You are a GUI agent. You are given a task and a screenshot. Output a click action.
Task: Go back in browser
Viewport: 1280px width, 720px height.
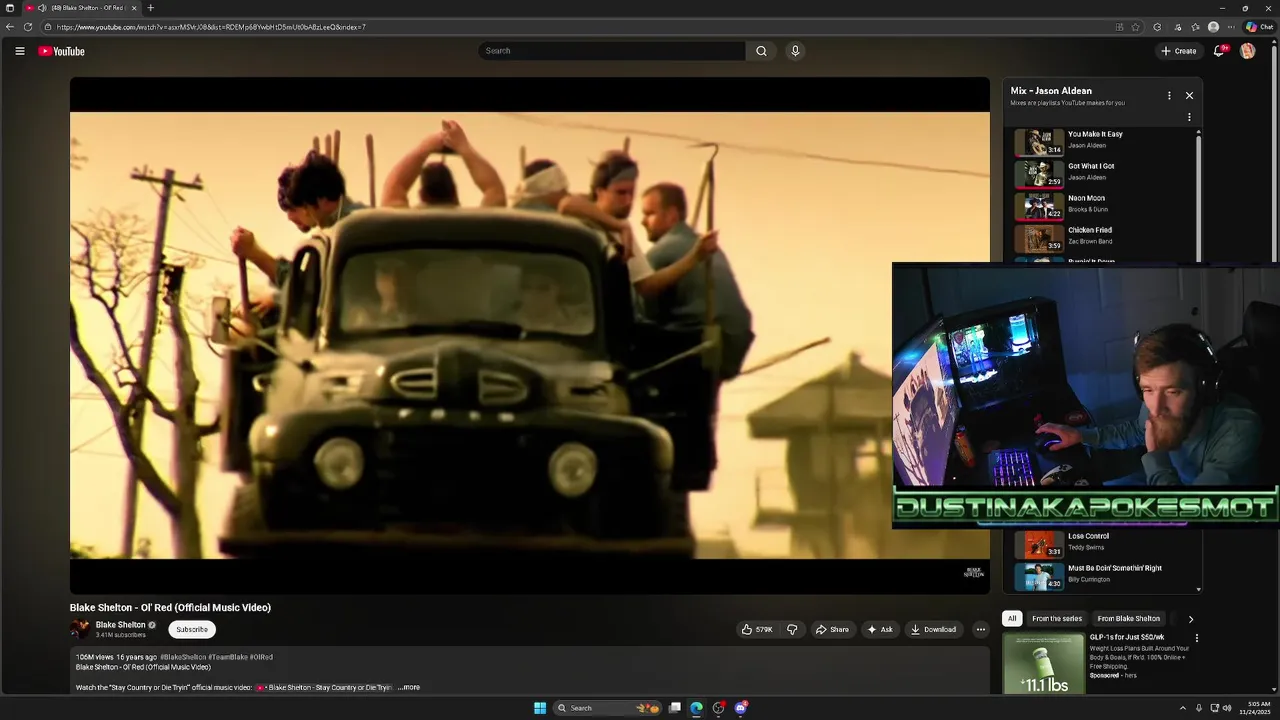click(x=10, y=27)
